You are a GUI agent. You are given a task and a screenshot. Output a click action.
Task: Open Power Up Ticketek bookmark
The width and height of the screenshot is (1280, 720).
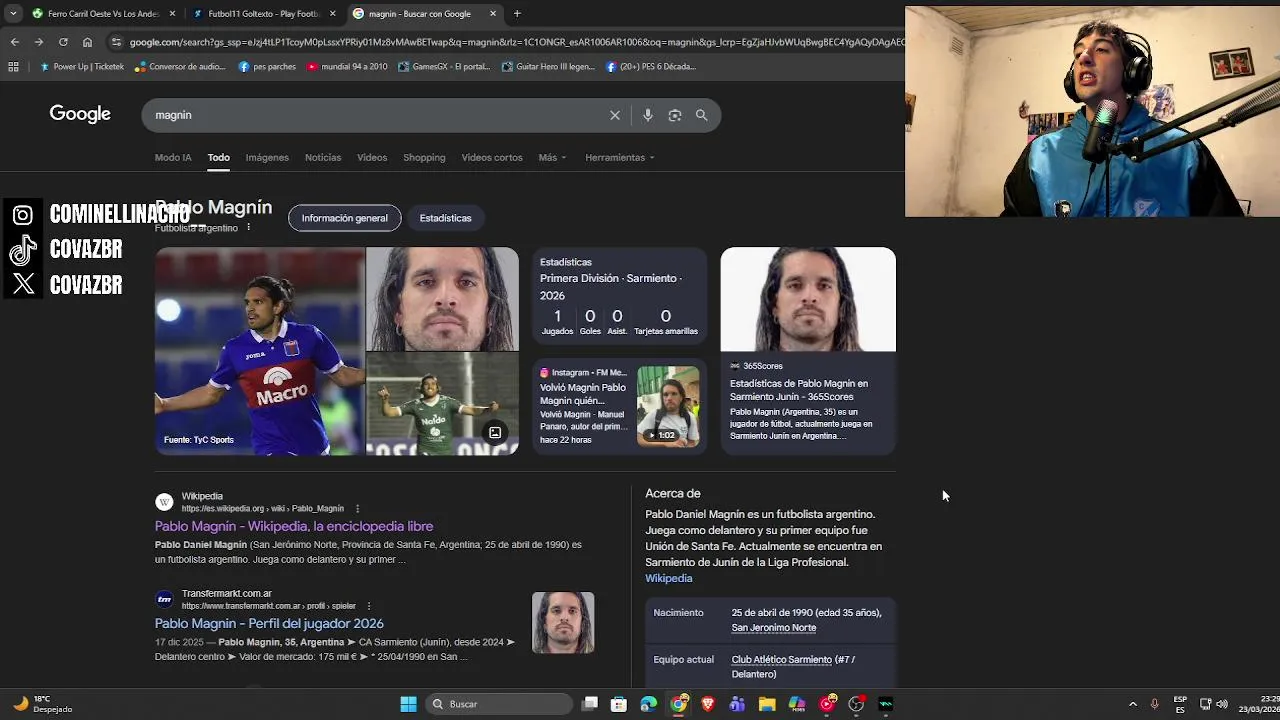tap(82, 67)
